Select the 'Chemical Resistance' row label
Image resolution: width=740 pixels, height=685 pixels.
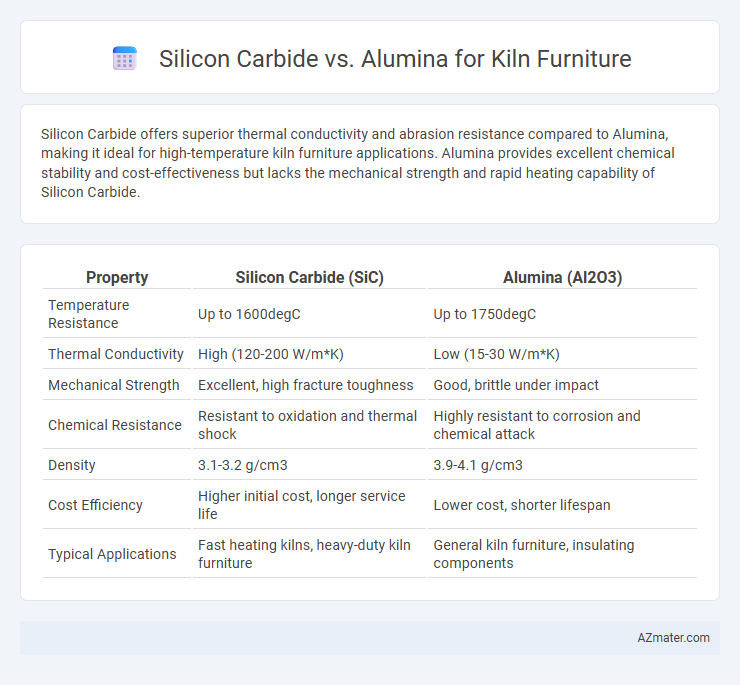point(115,425)
